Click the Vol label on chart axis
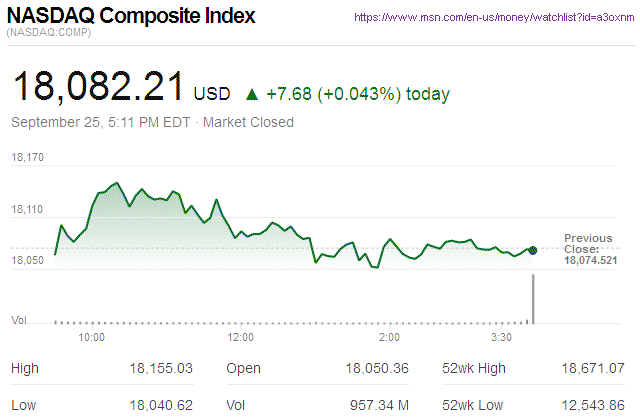This screenshot has width=640, height=420. pos(18,319)
